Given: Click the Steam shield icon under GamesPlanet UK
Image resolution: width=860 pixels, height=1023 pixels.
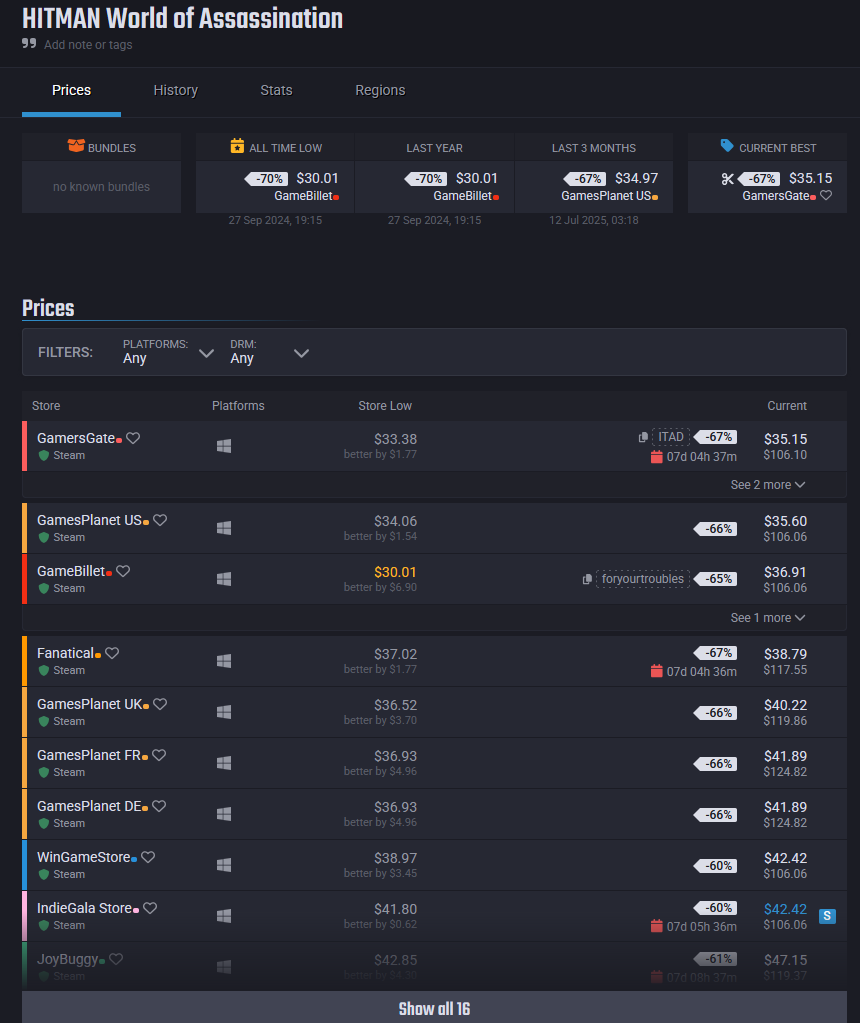Looking at the screenshot, I should coord(44,721).
